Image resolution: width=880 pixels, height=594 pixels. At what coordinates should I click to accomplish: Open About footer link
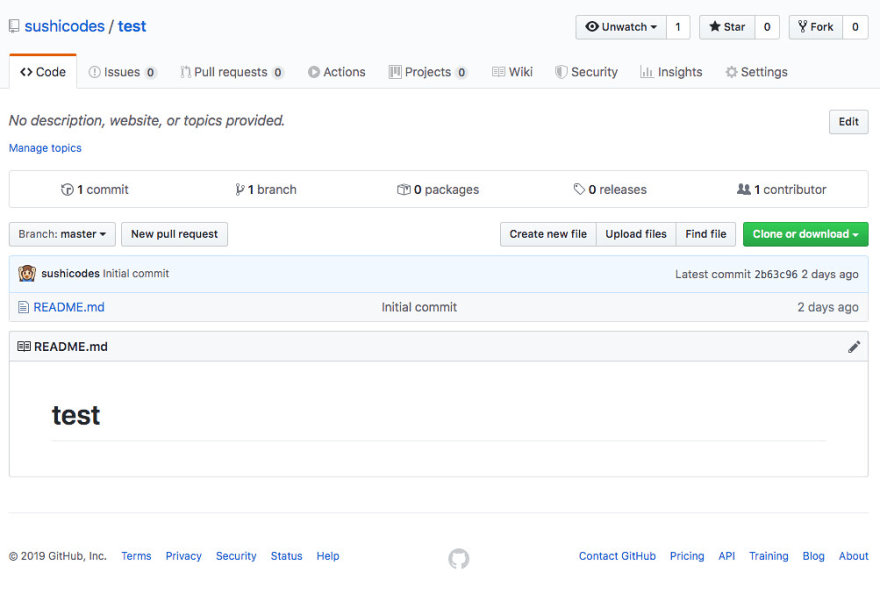pos(854,556)
